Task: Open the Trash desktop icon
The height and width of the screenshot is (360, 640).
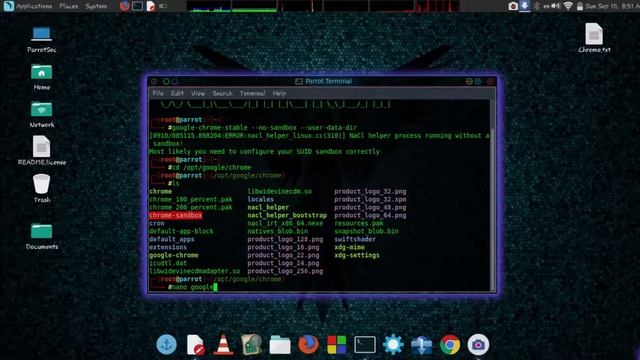Action: pos(42,188)
